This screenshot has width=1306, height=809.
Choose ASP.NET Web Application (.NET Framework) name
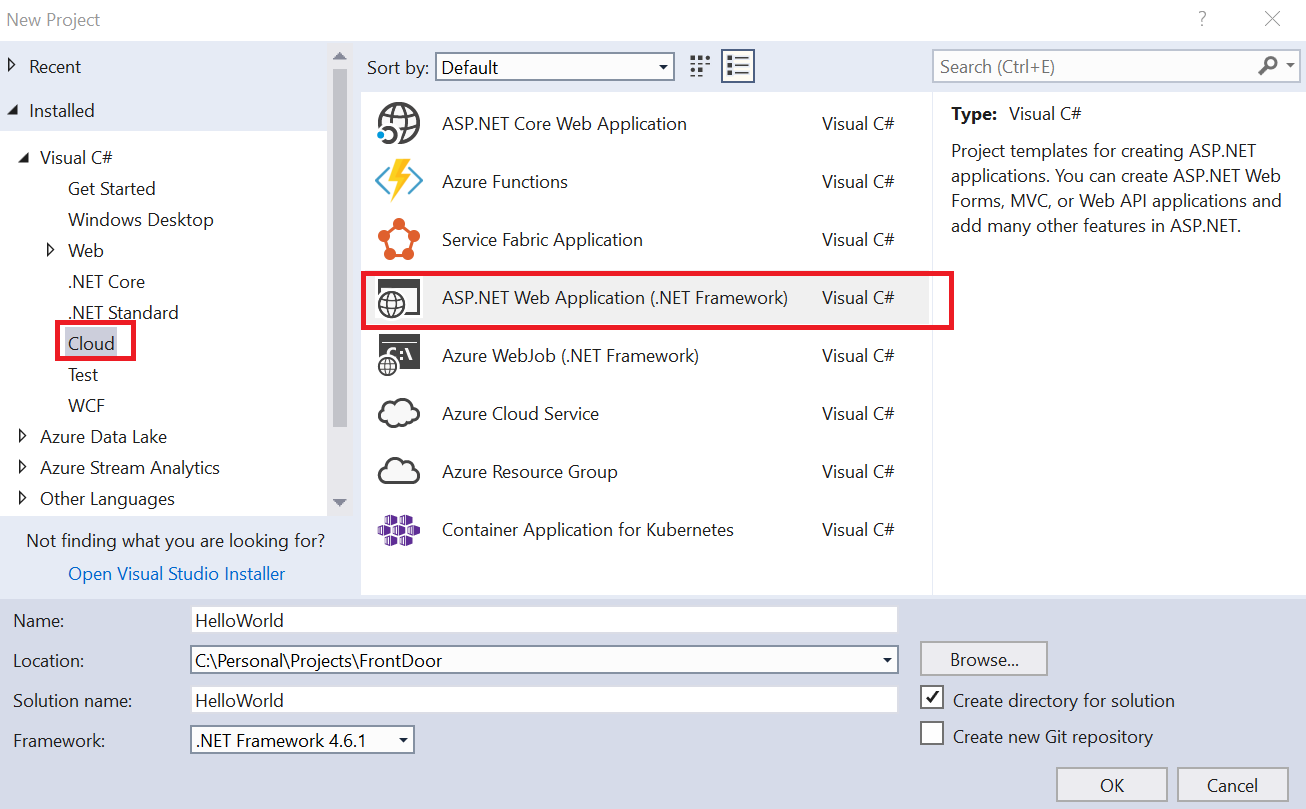pyautogui.click(x=615, y=298)
